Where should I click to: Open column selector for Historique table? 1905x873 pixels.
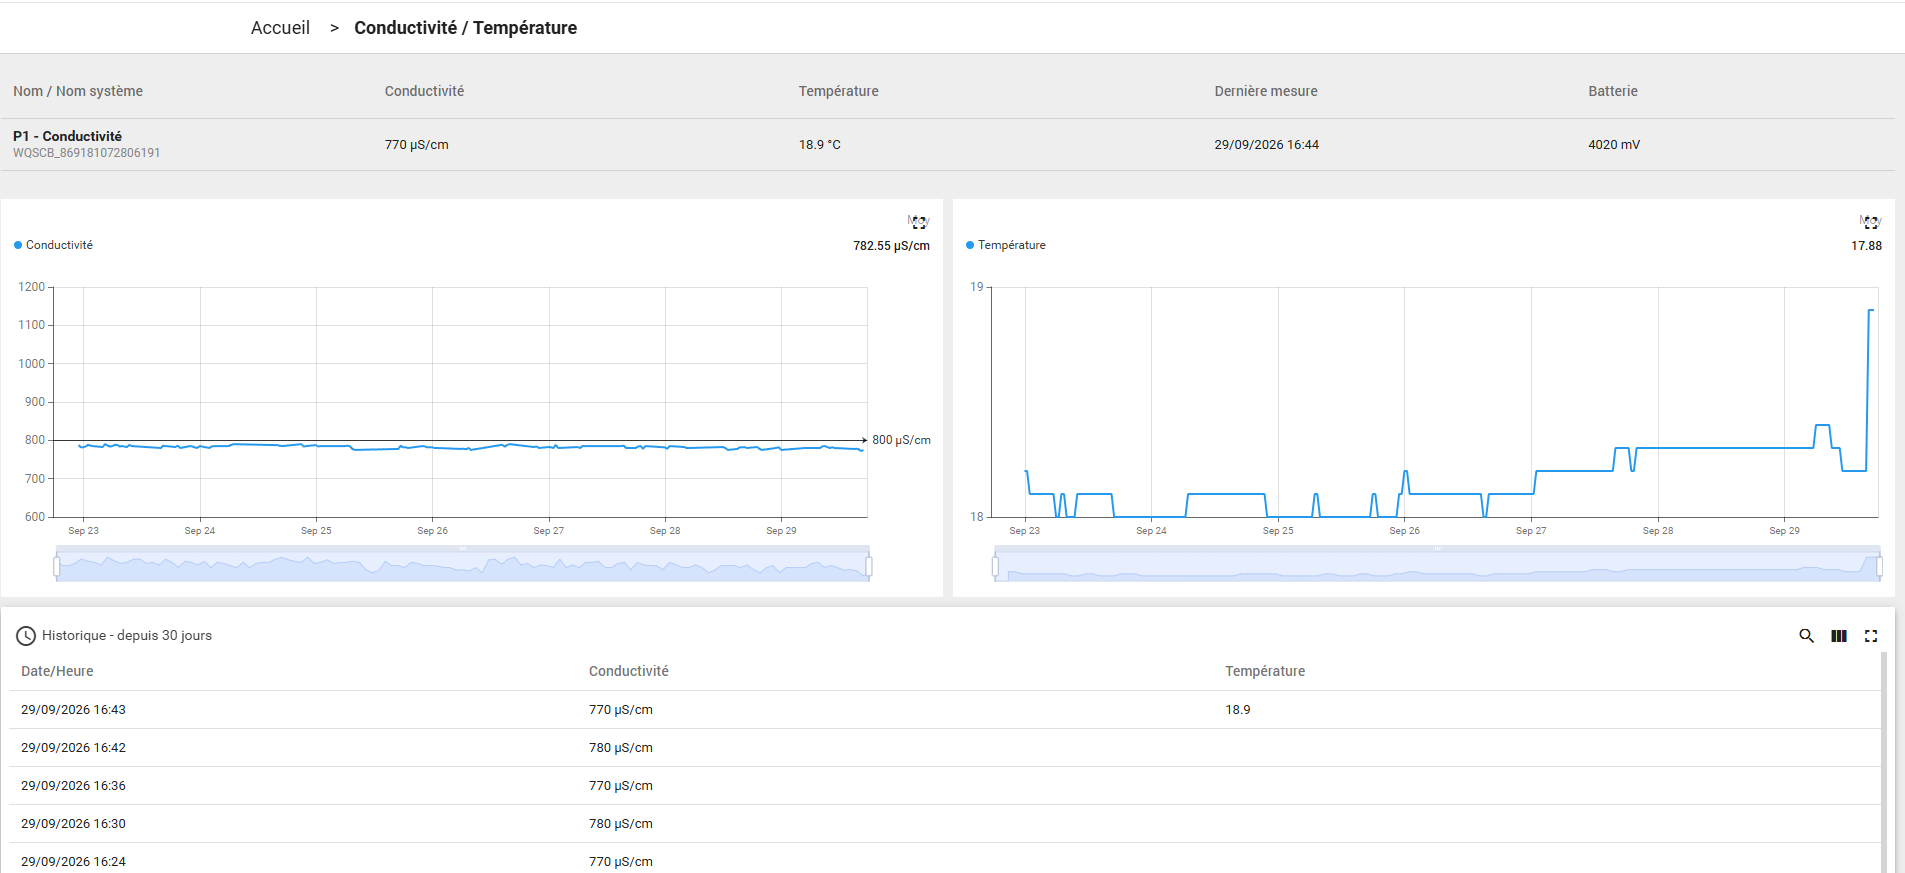coord(1839,636)
